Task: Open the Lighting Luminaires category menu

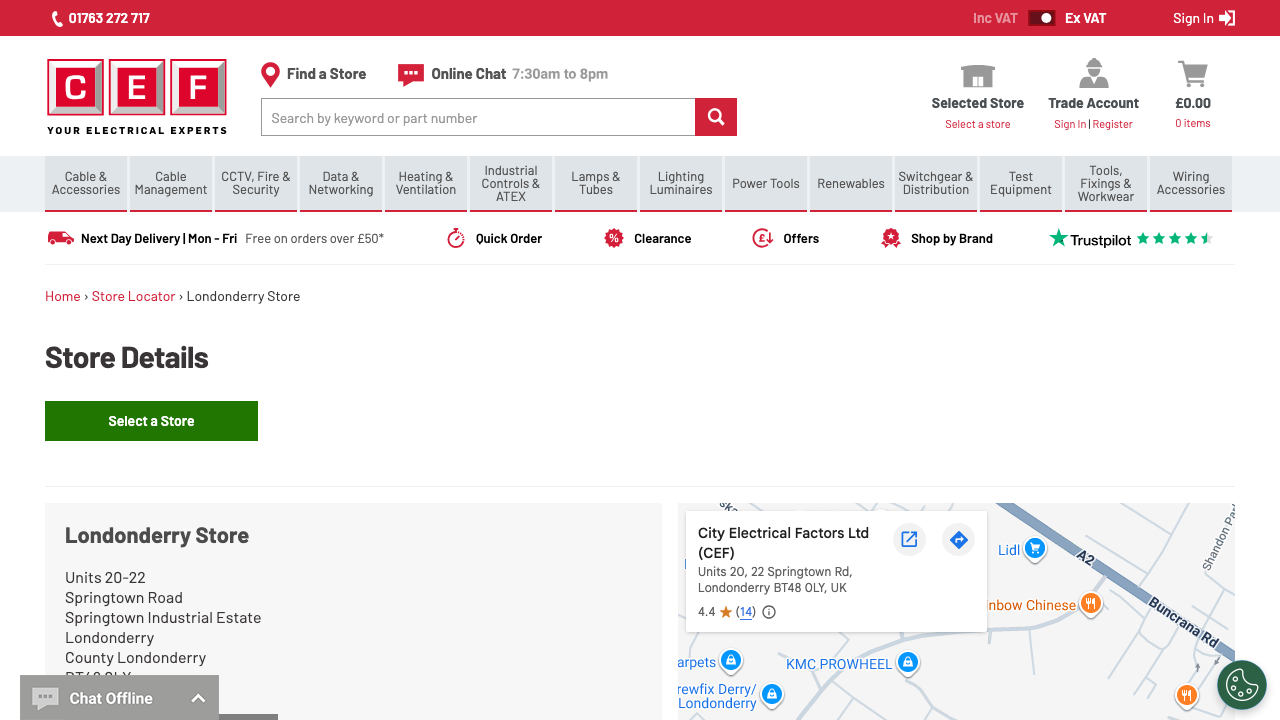Action: coord(680,183)
